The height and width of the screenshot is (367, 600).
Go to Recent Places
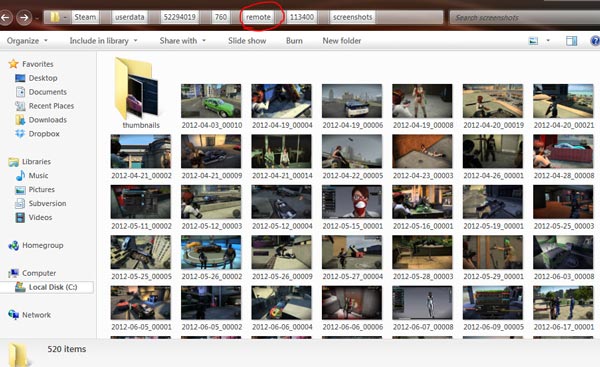[44, 106]
